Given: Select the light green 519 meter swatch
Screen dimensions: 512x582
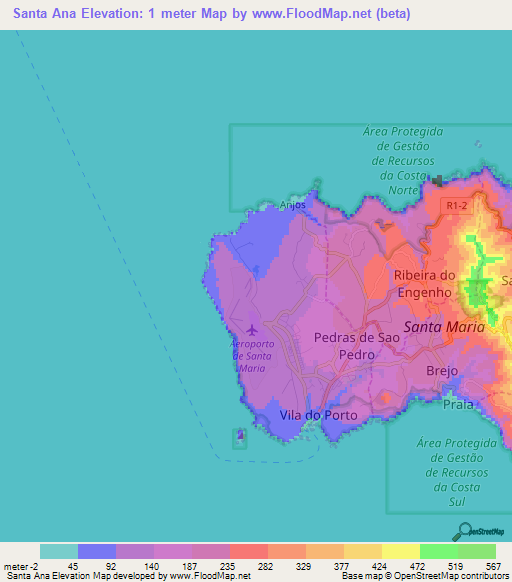Looking at the screenshot, I should [477, 551].
